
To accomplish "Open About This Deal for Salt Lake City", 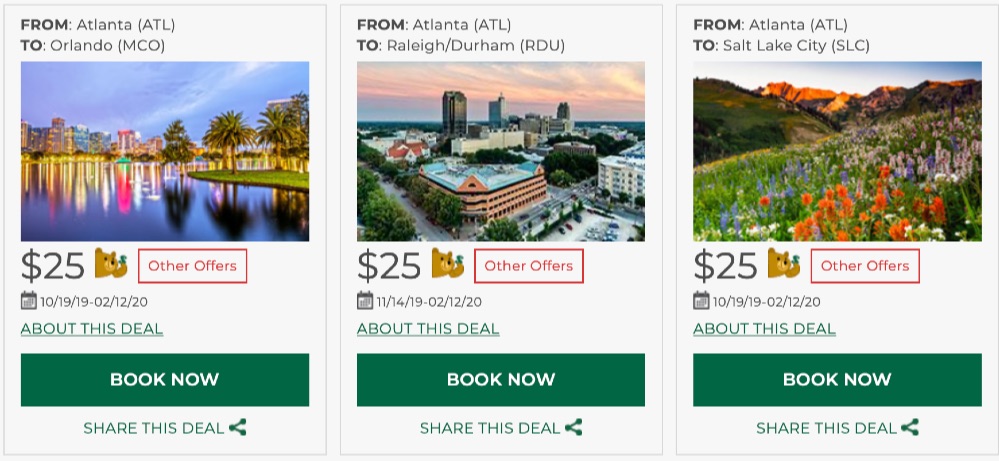I will click(764, 329).
